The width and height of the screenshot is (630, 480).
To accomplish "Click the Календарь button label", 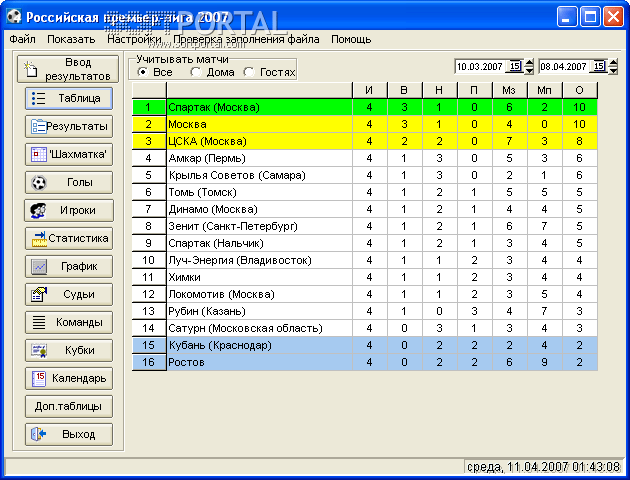I will pos(79,378).
